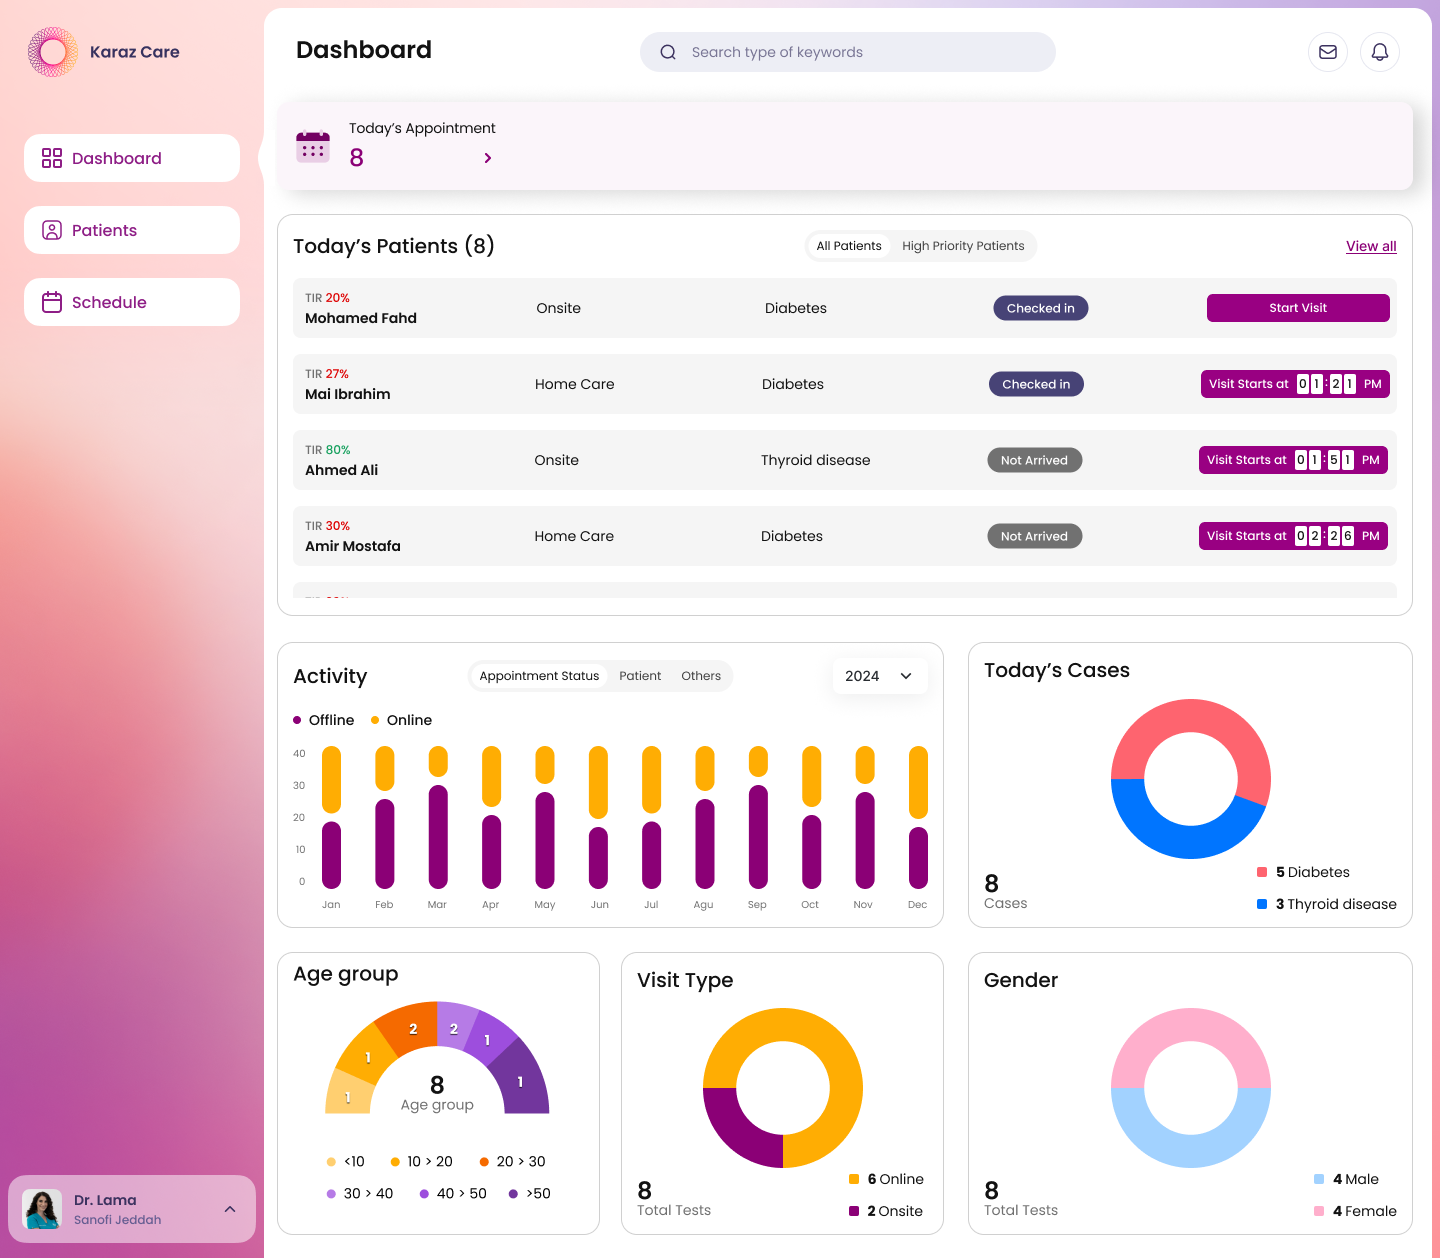Click Amir Mostafa's Not Arrived status
This screenshot has height=1258, width=1440.
coord(1034,536)
